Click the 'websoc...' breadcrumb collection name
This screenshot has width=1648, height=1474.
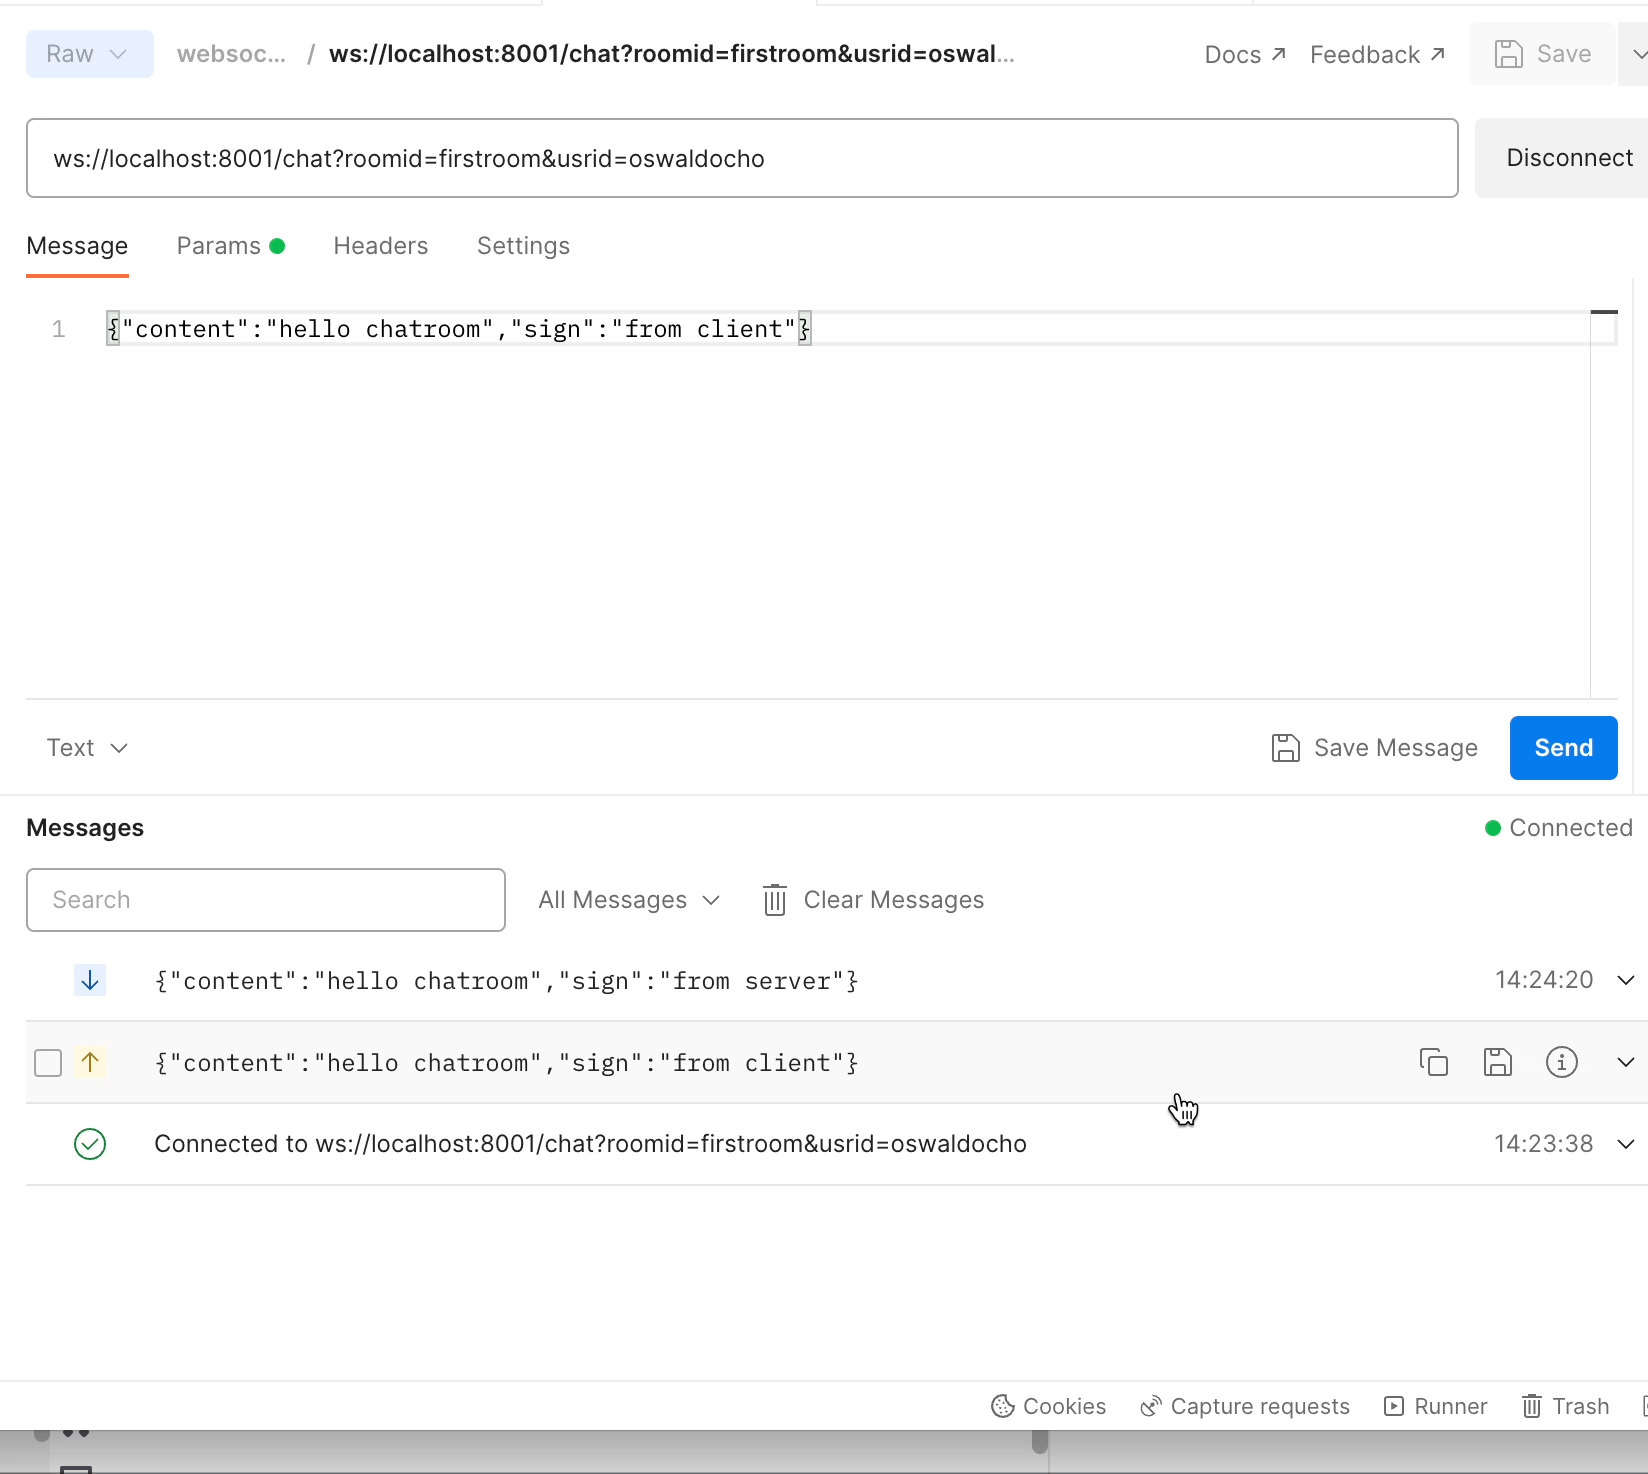click(x=231, y=54)
